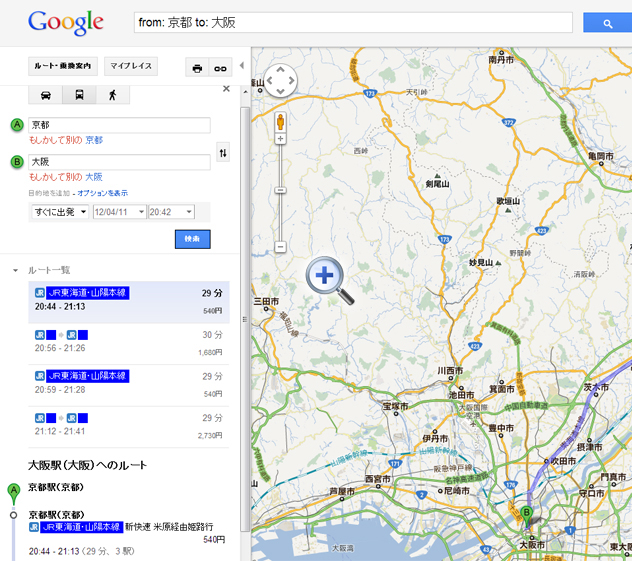
Task: Click the Street View pegman icon
Action: 281,122
